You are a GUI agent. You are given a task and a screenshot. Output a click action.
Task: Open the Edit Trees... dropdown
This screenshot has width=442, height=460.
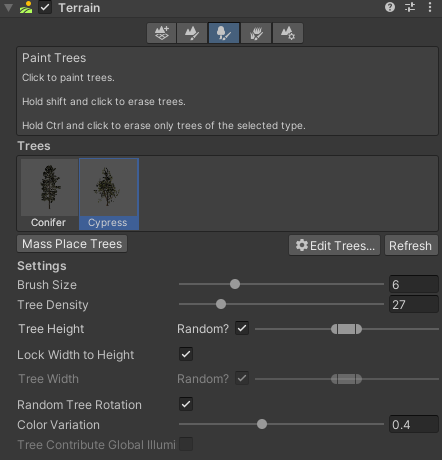point(334,245)
